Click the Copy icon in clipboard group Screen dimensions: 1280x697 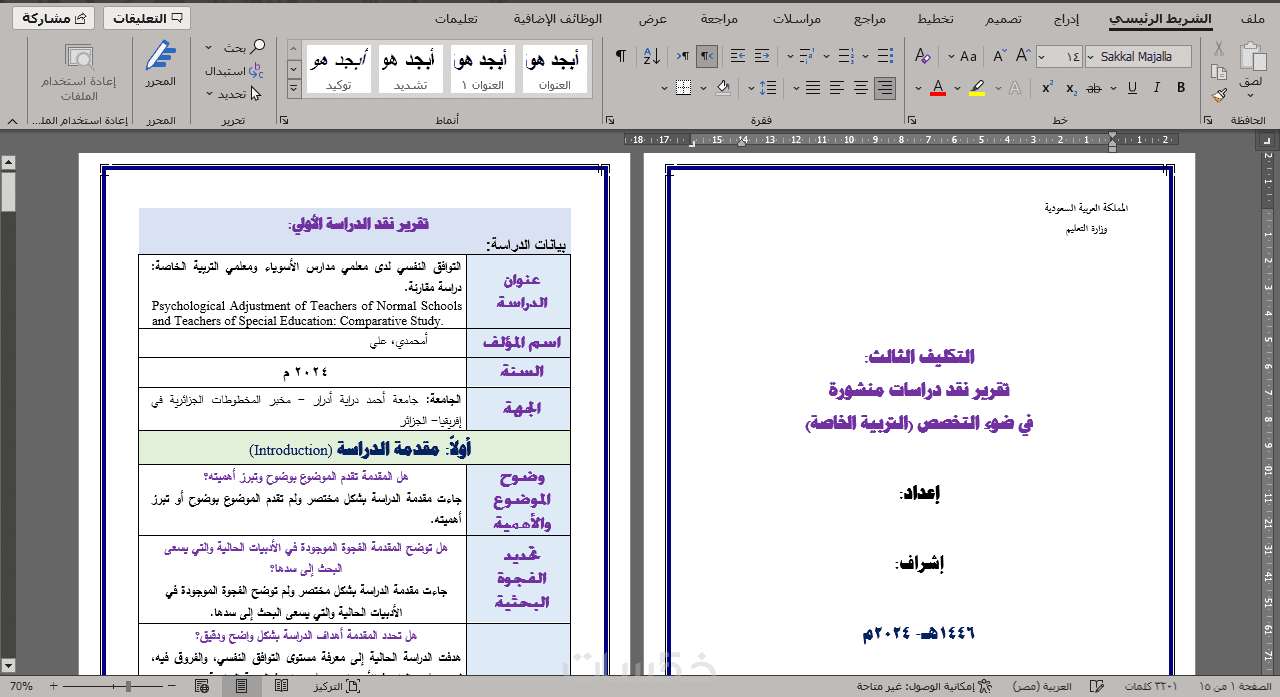coord(1218,72)
